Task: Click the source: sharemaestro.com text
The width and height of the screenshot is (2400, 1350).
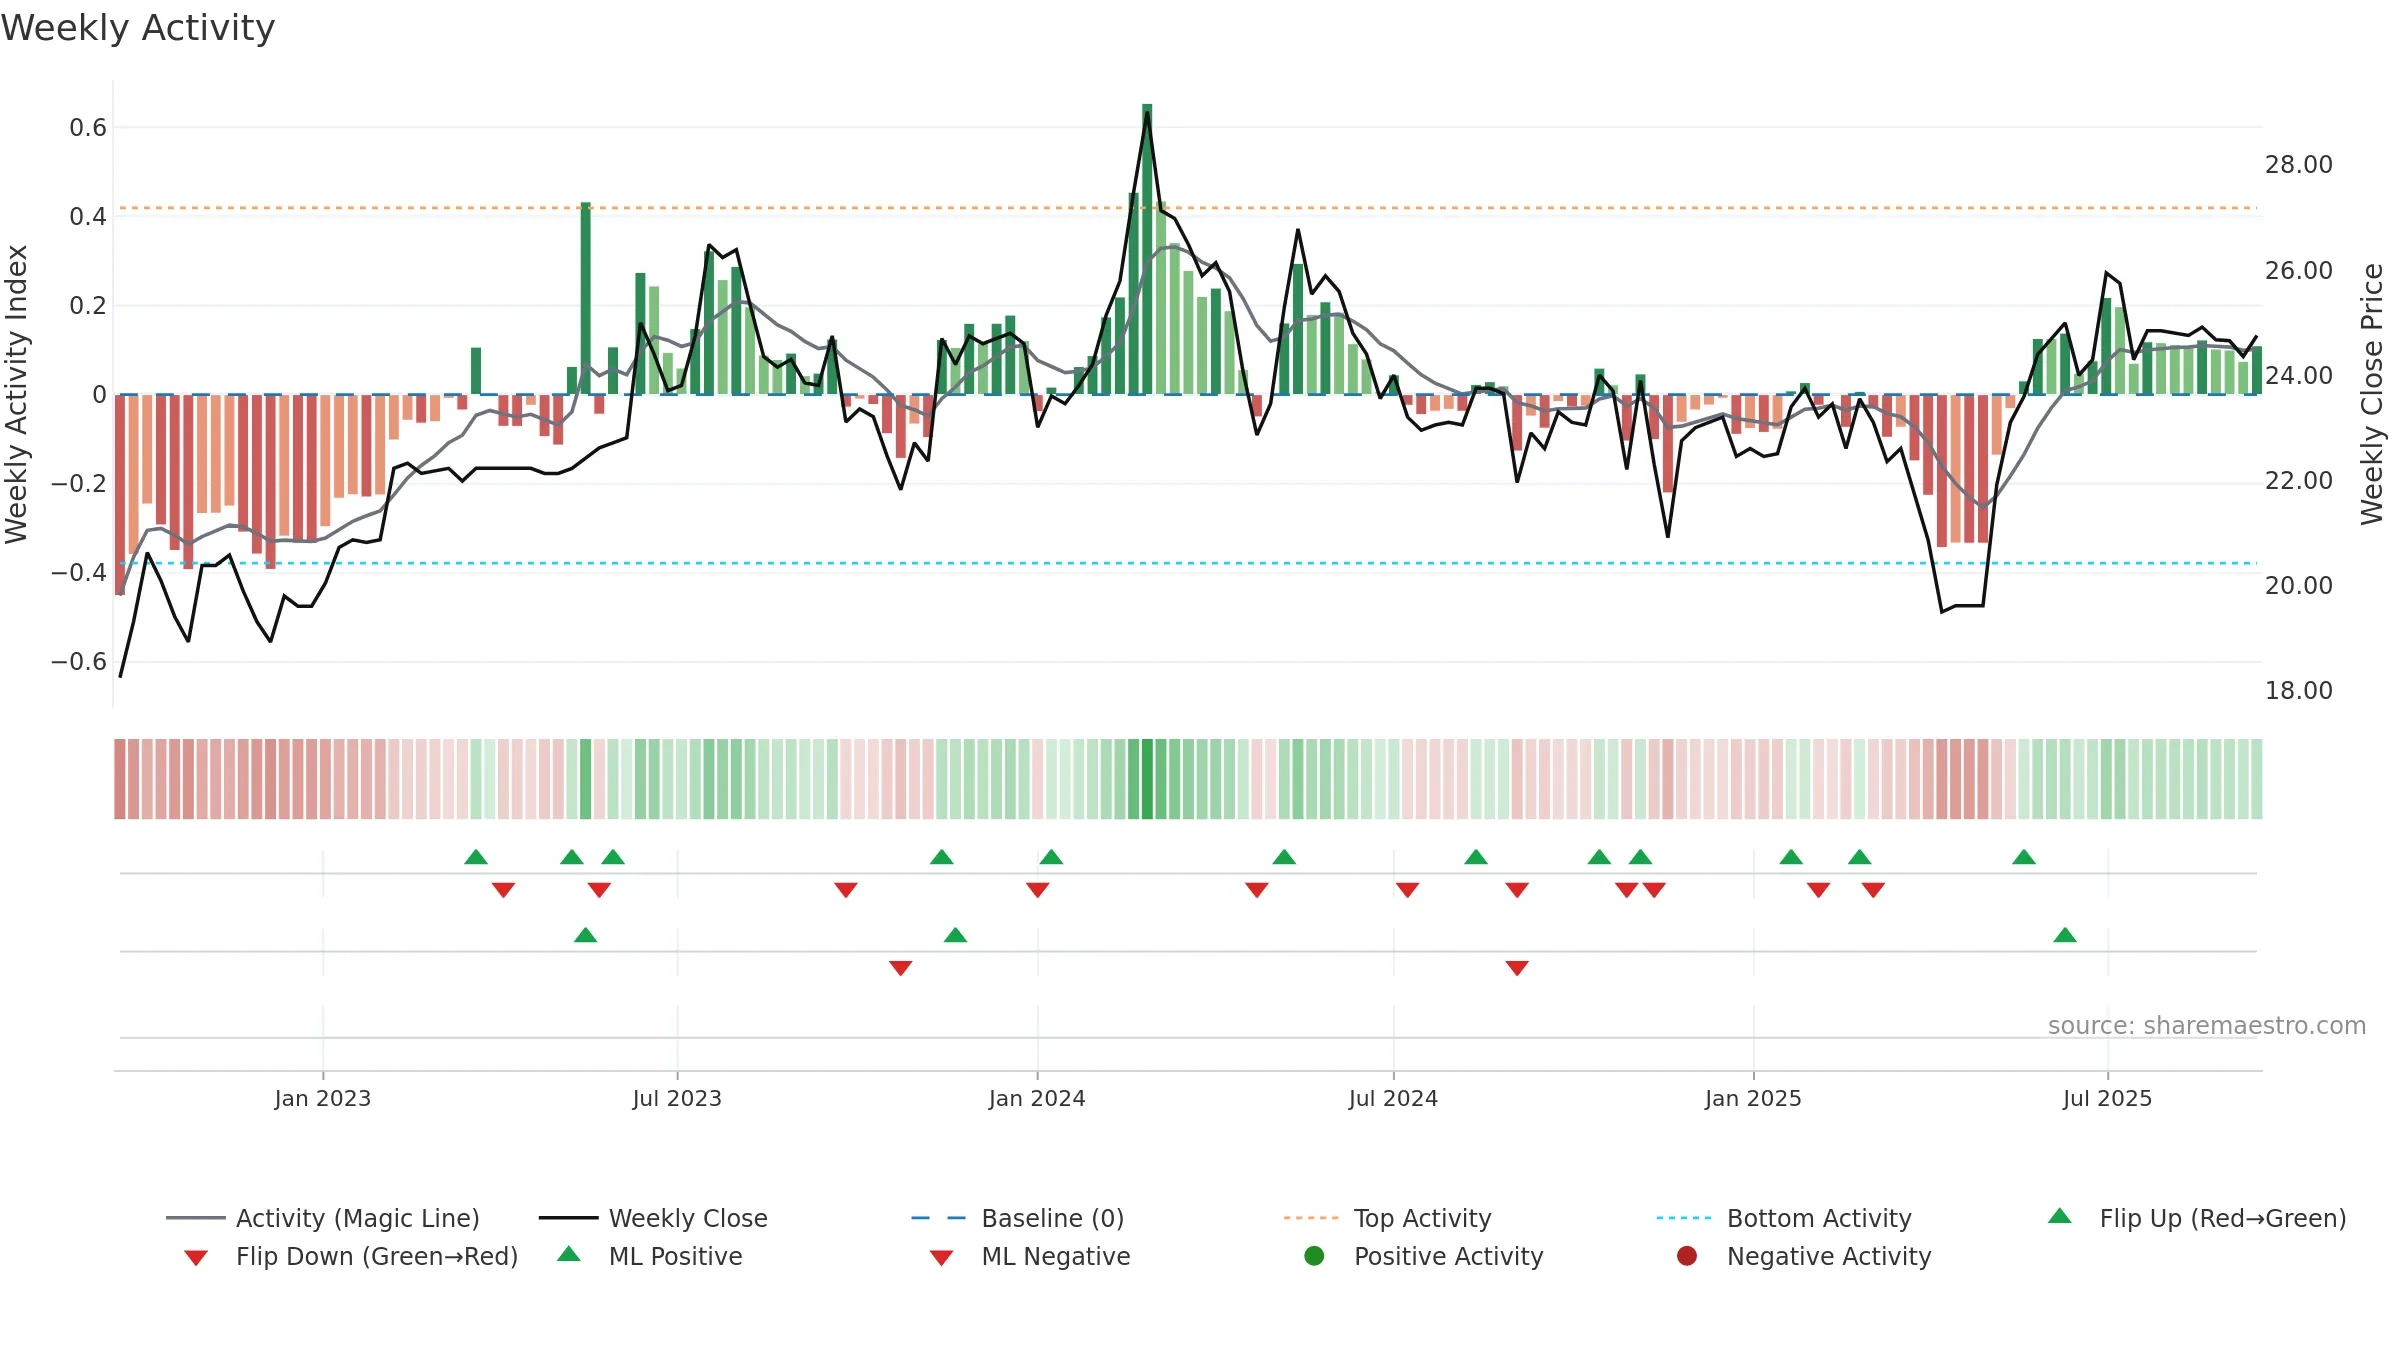Action: point(2207,1025)
